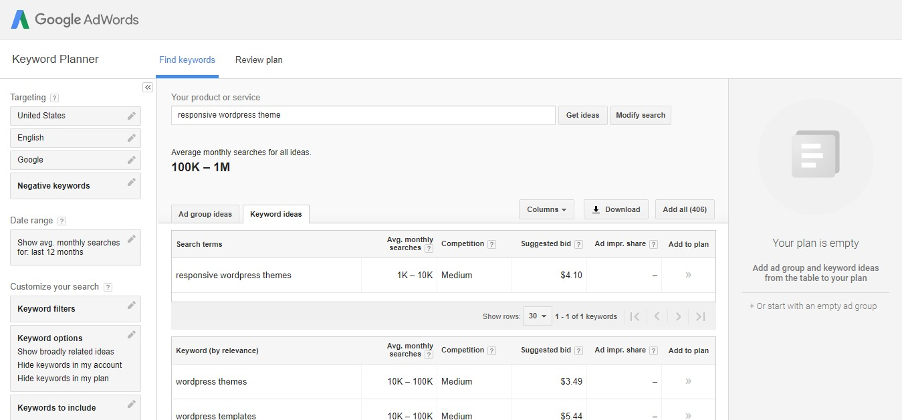Open Suggested bid help icon in Keyword relevance table
The width and height of the screenshot is (902, 420).
click(578, 350)
